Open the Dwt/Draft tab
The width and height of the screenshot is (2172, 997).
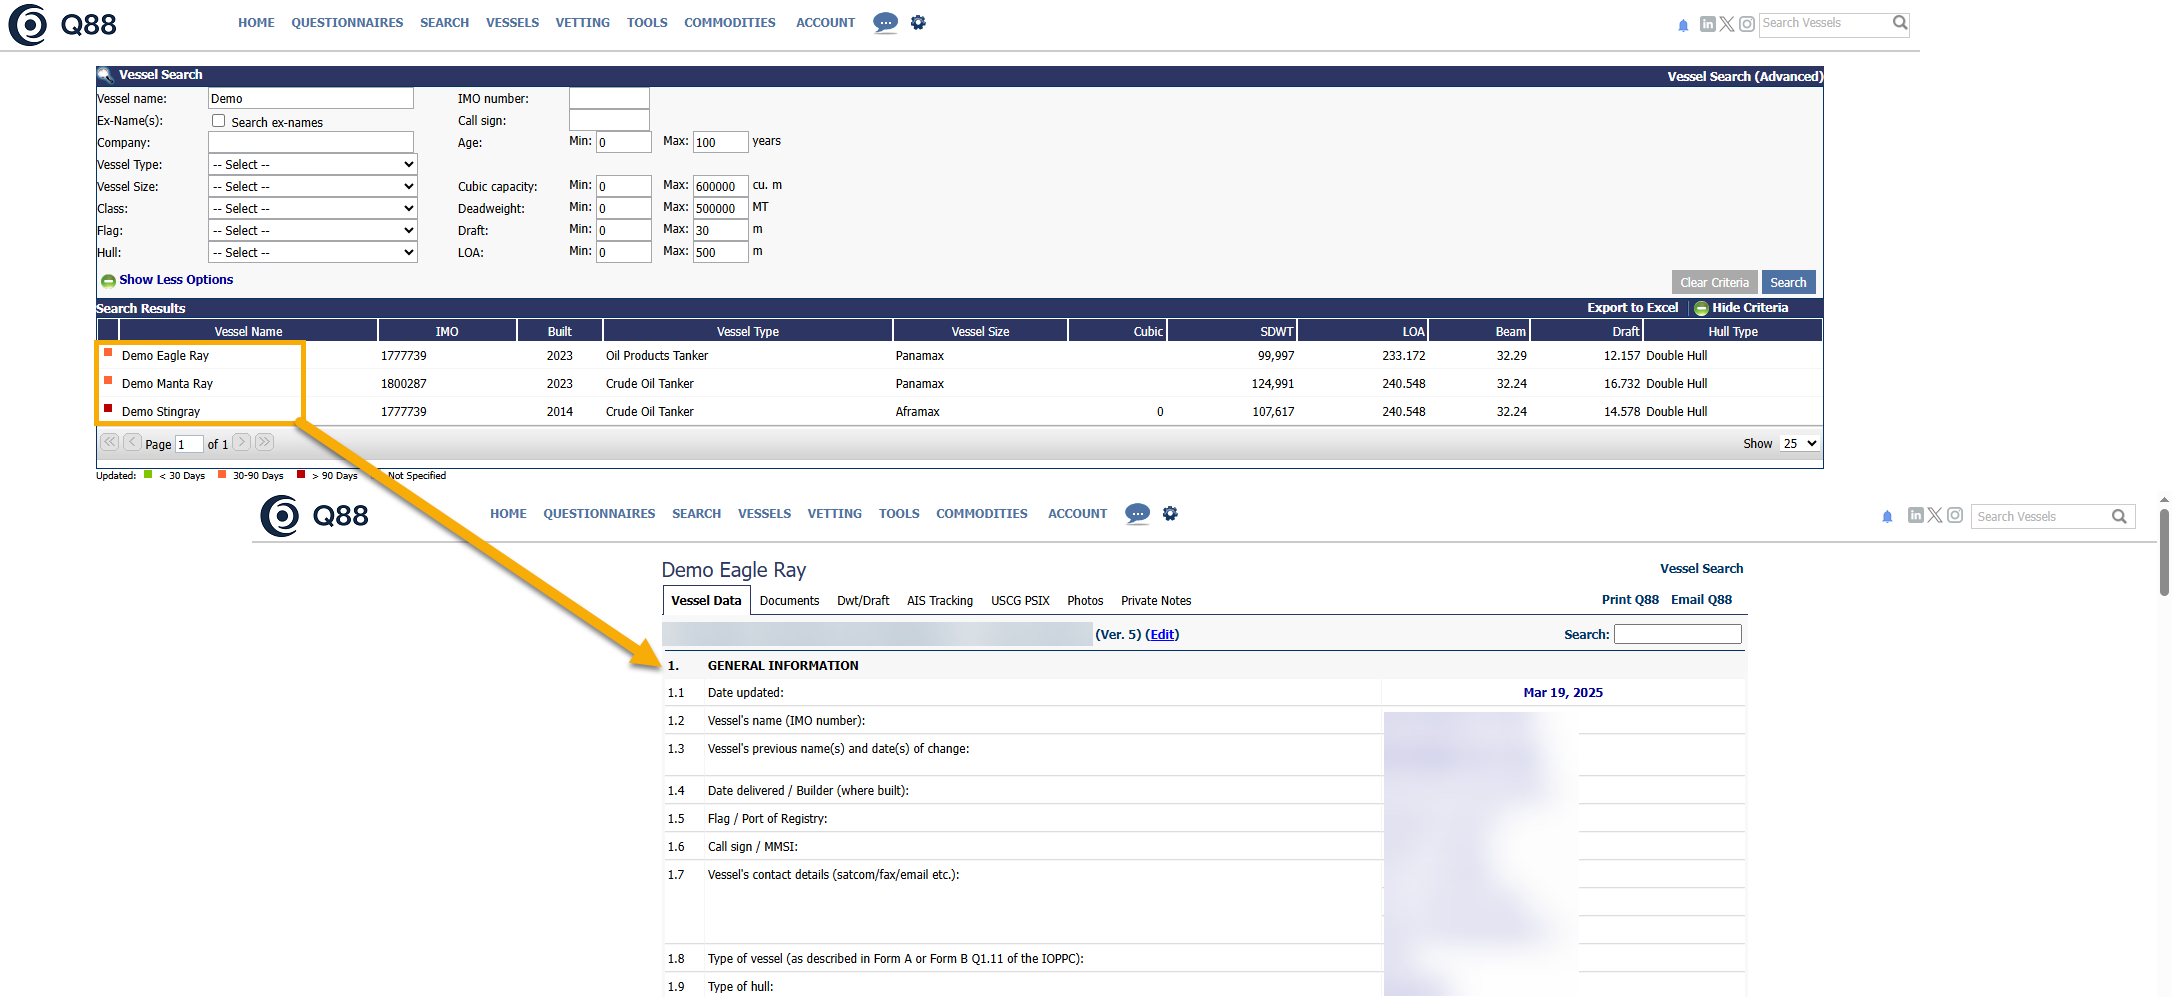point(862,601)
